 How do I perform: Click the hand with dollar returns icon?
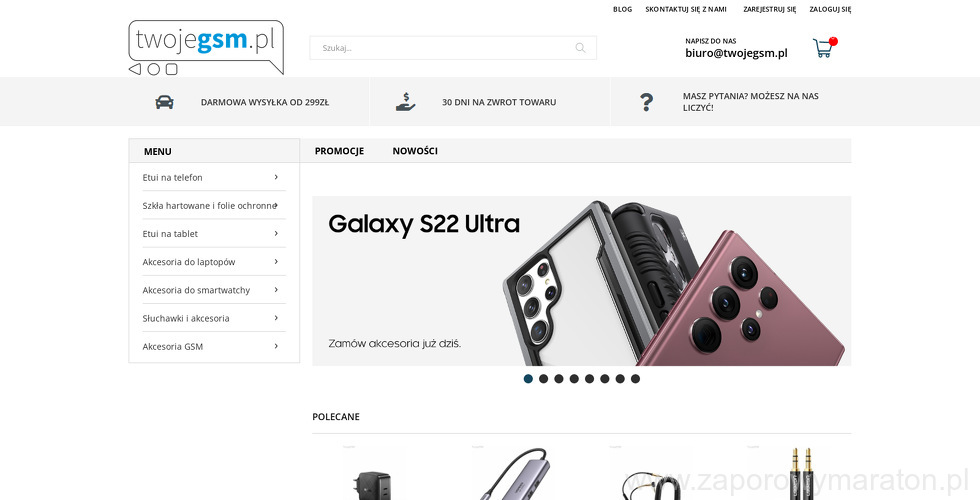[406, 102]
